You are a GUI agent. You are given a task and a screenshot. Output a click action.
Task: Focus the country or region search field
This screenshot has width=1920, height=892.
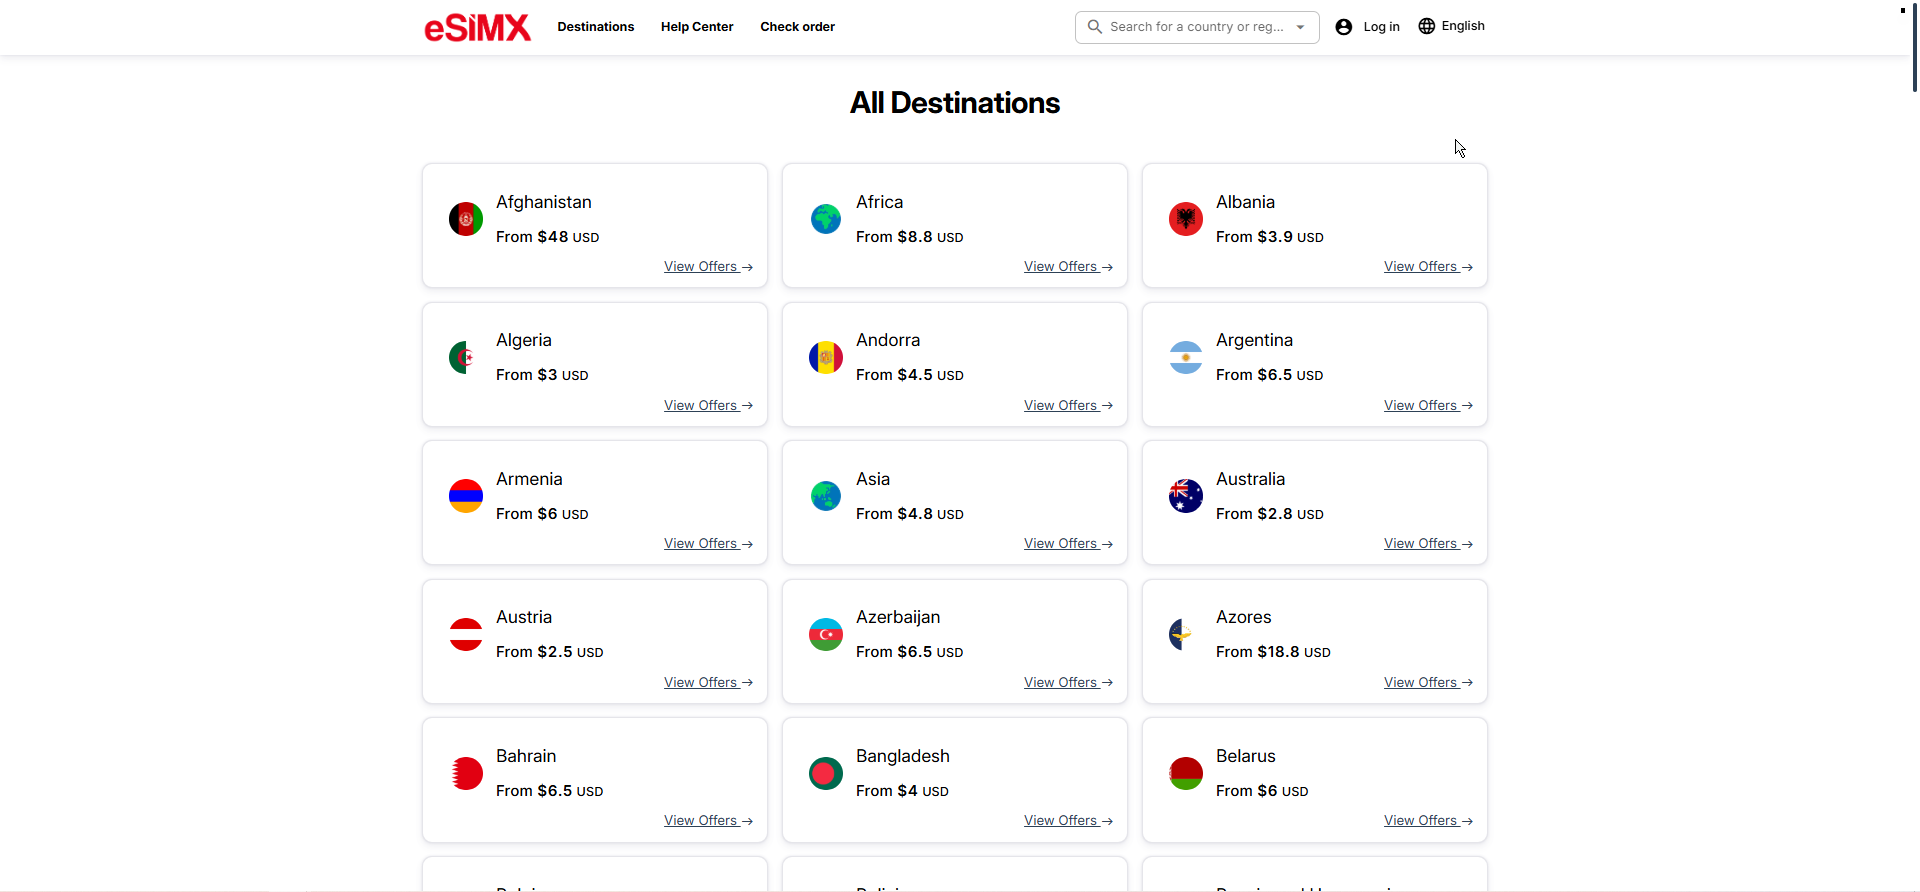click(x=1196, y=27)
